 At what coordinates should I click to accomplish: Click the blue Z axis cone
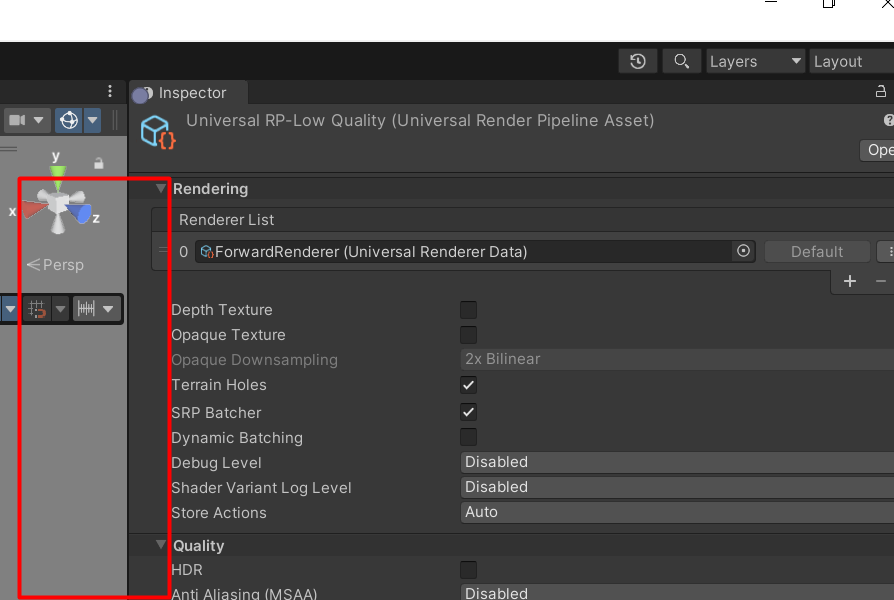(x=79, y=213)
